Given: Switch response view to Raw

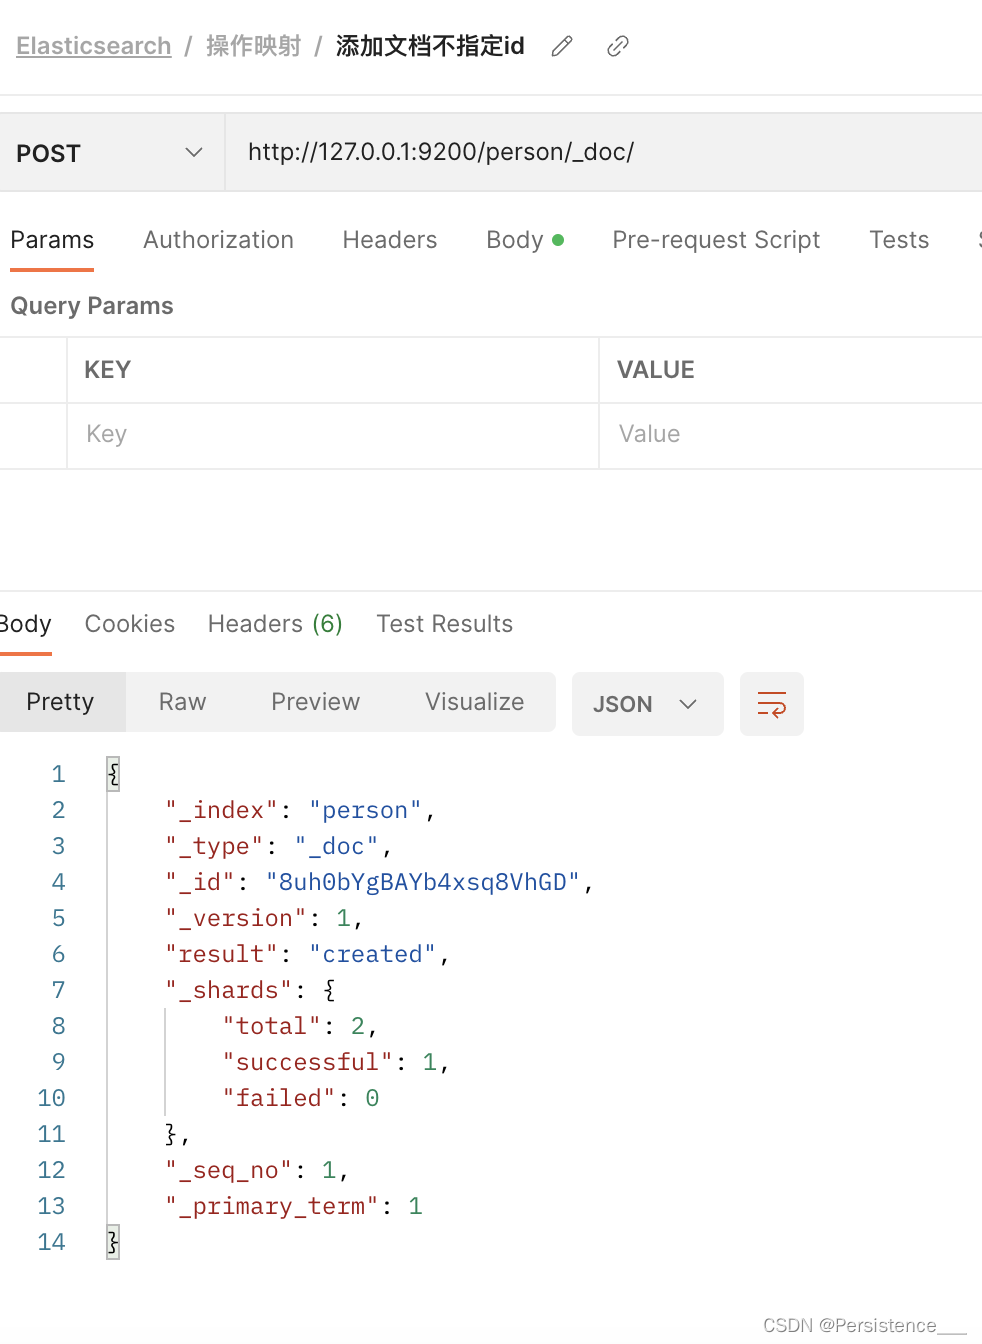Looking at the screenshot, I should pos(182,702).
